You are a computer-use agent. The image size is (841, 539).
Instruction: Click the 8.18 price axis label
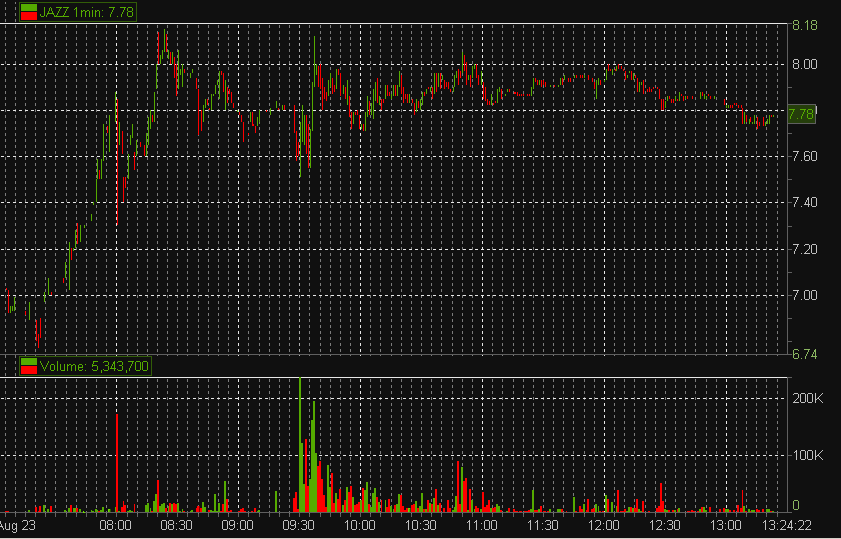[805, 25]
